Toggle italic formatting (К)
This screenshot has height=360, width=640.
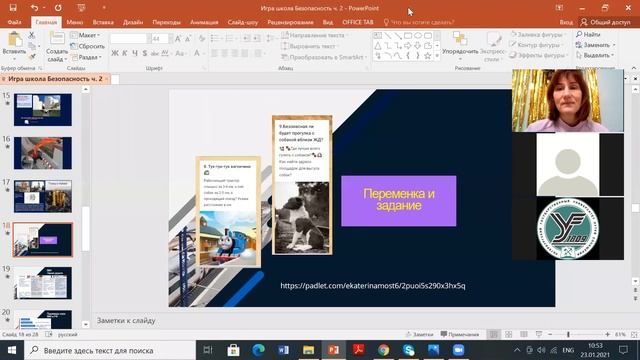[x=124, y=53]
